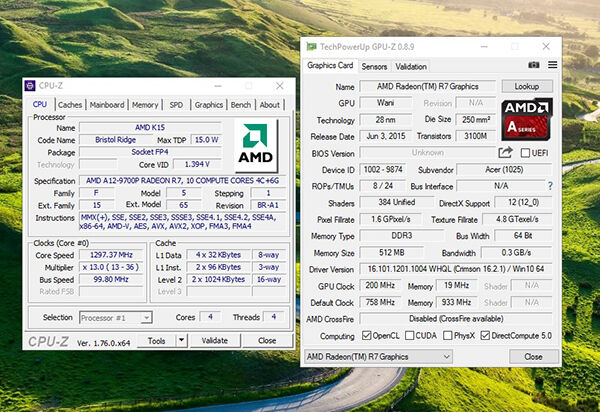Image resolution: width=600 pixels, height=412 pixels.
Task: Toggle the UEFI checkbox
Action: (525, 153)
